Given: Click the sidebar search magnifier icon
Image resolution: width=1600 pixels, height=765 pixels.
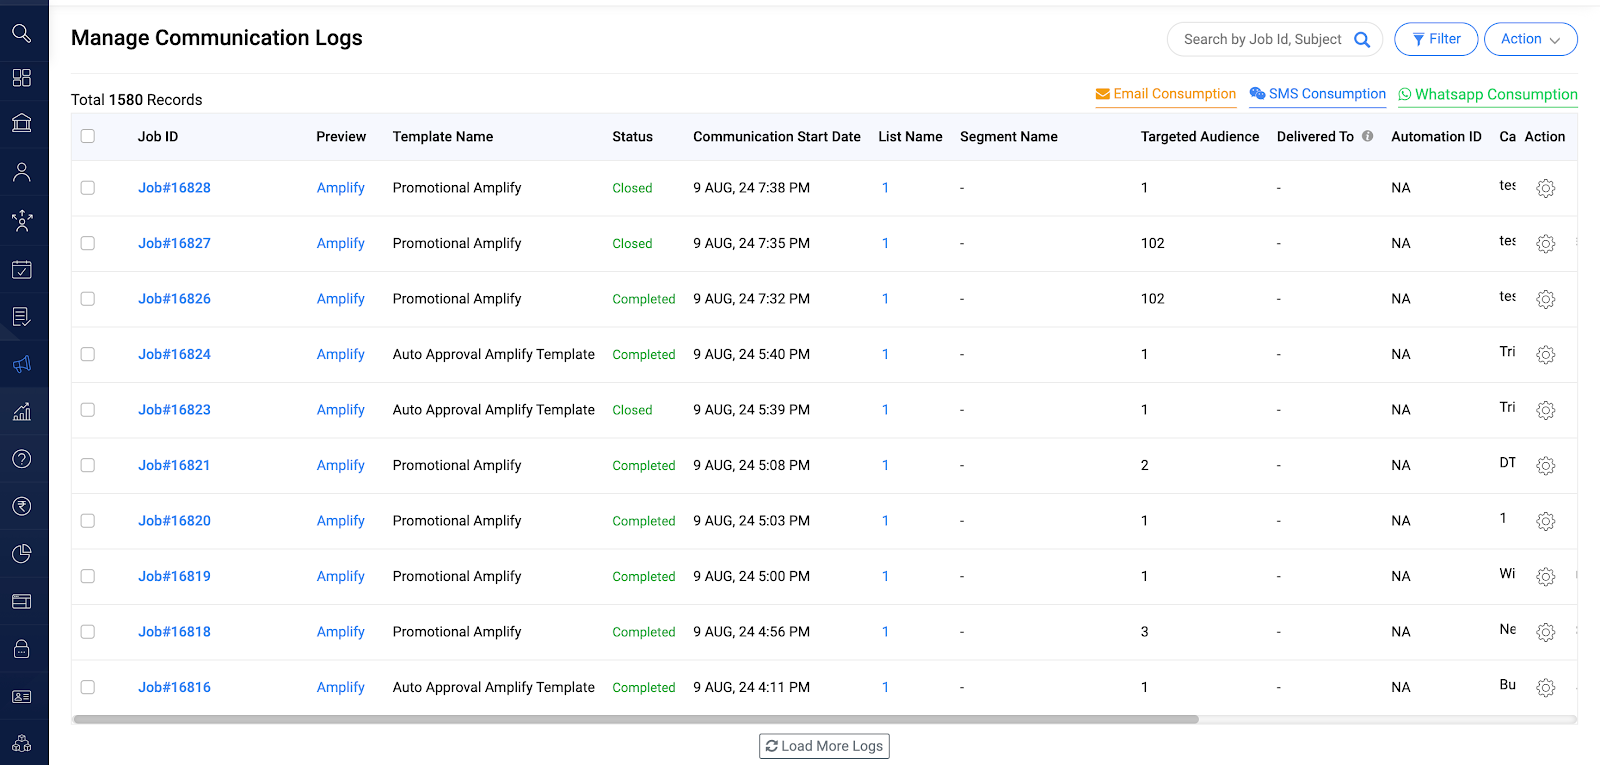Looking at the screenshot, I should tap(22, 34).
